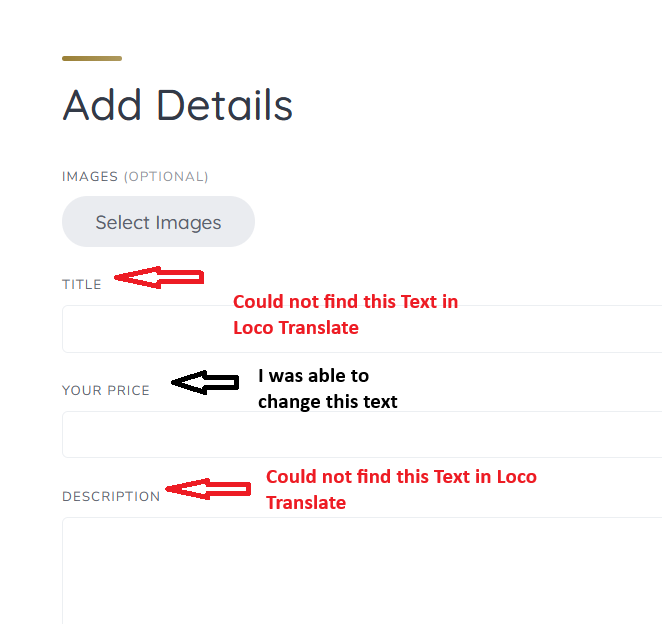Click the red arrow pointing at Description
The height and width of the screenshot is (624, 662).
click(208, 489)
